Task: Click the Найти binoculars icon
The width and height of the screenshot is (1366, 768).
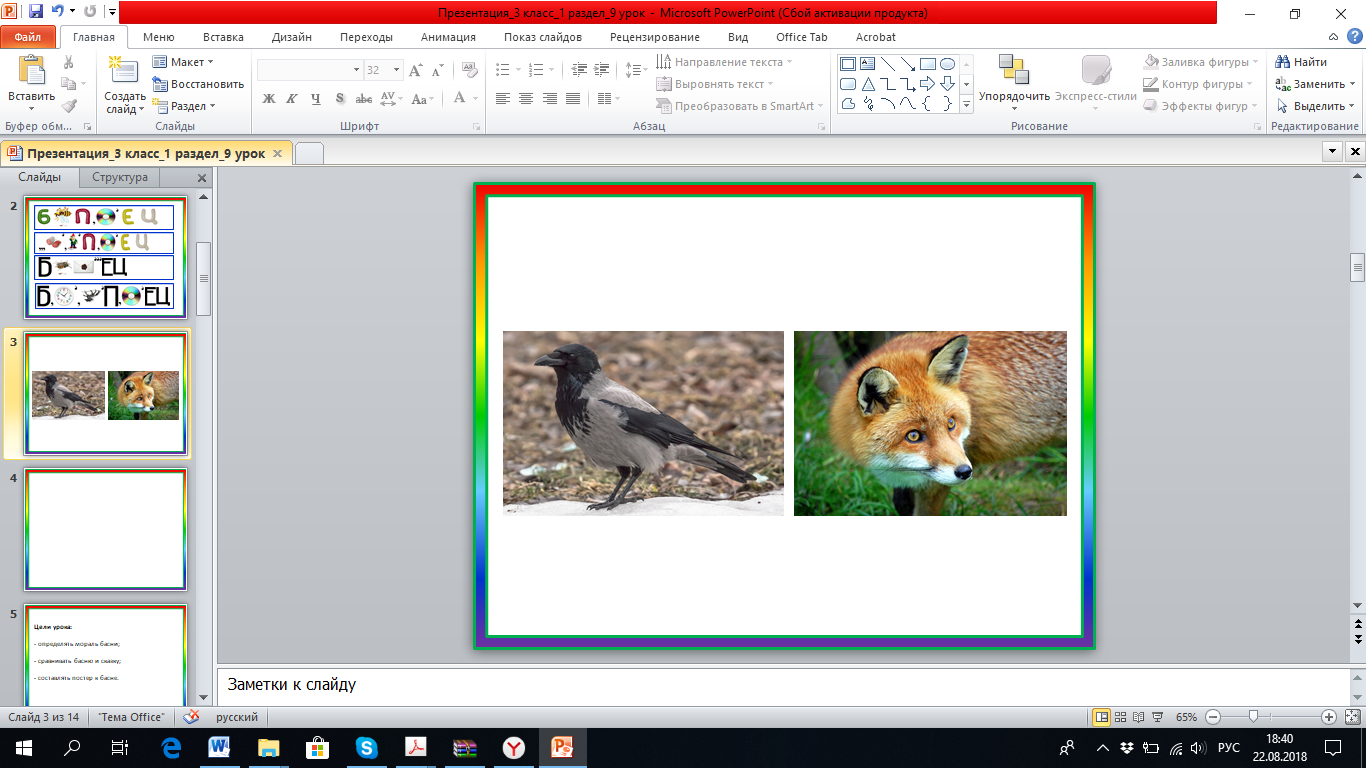Action: [1283, 62]
